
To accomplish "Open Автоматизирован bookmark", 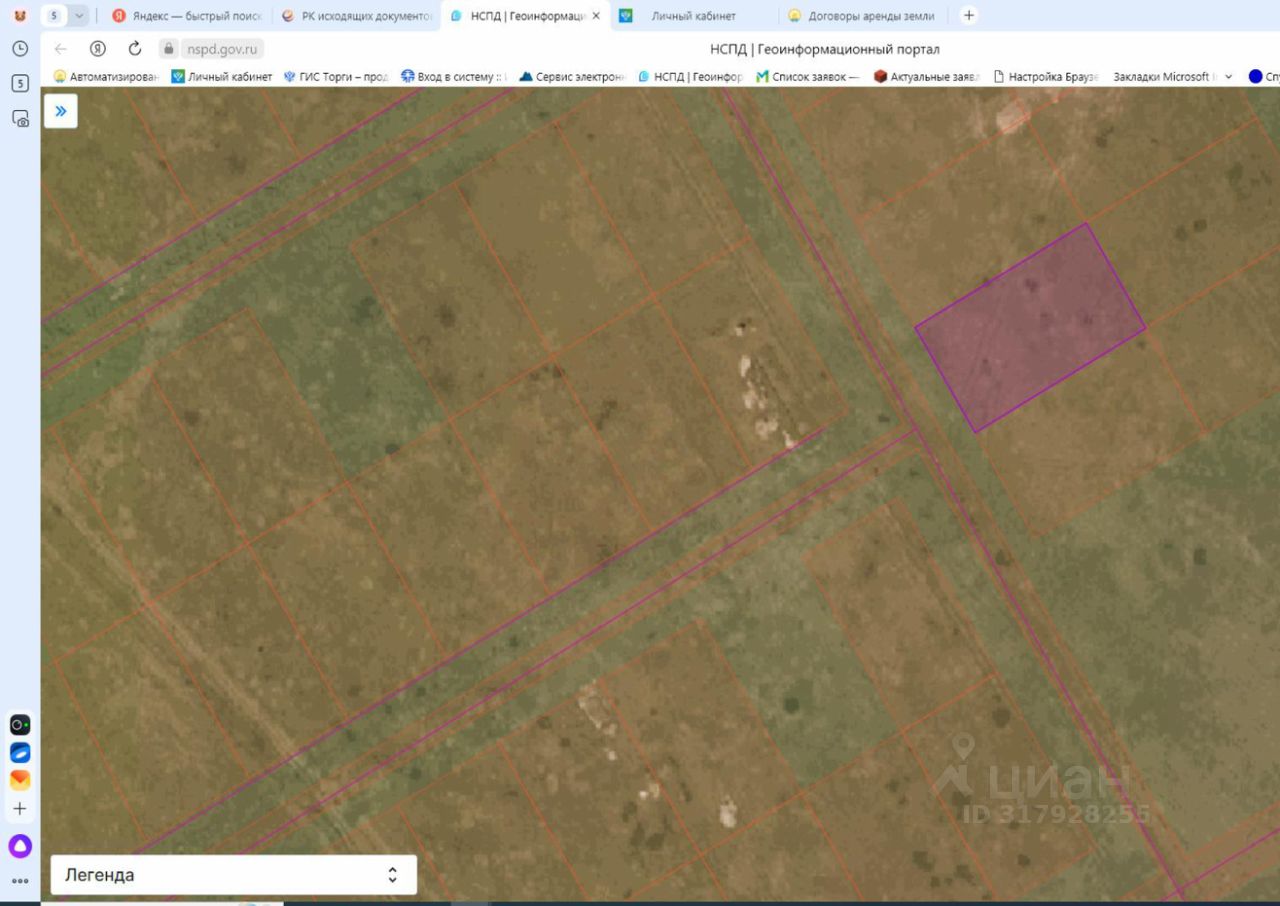I will tap(106, 76).
